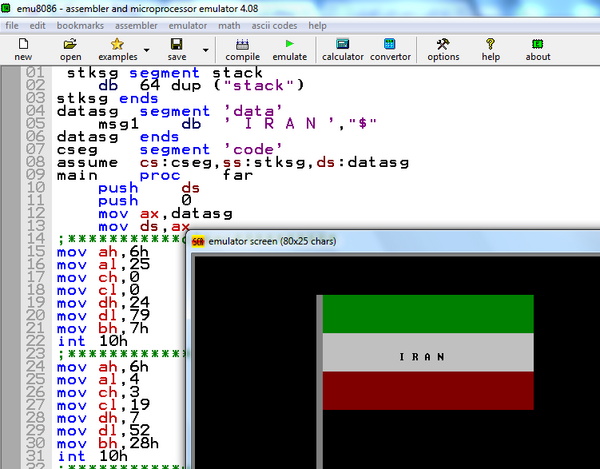This screenshot has width=600, height=469.
Task: Click 'mov dl,52' on line 29
Action: 103,431
